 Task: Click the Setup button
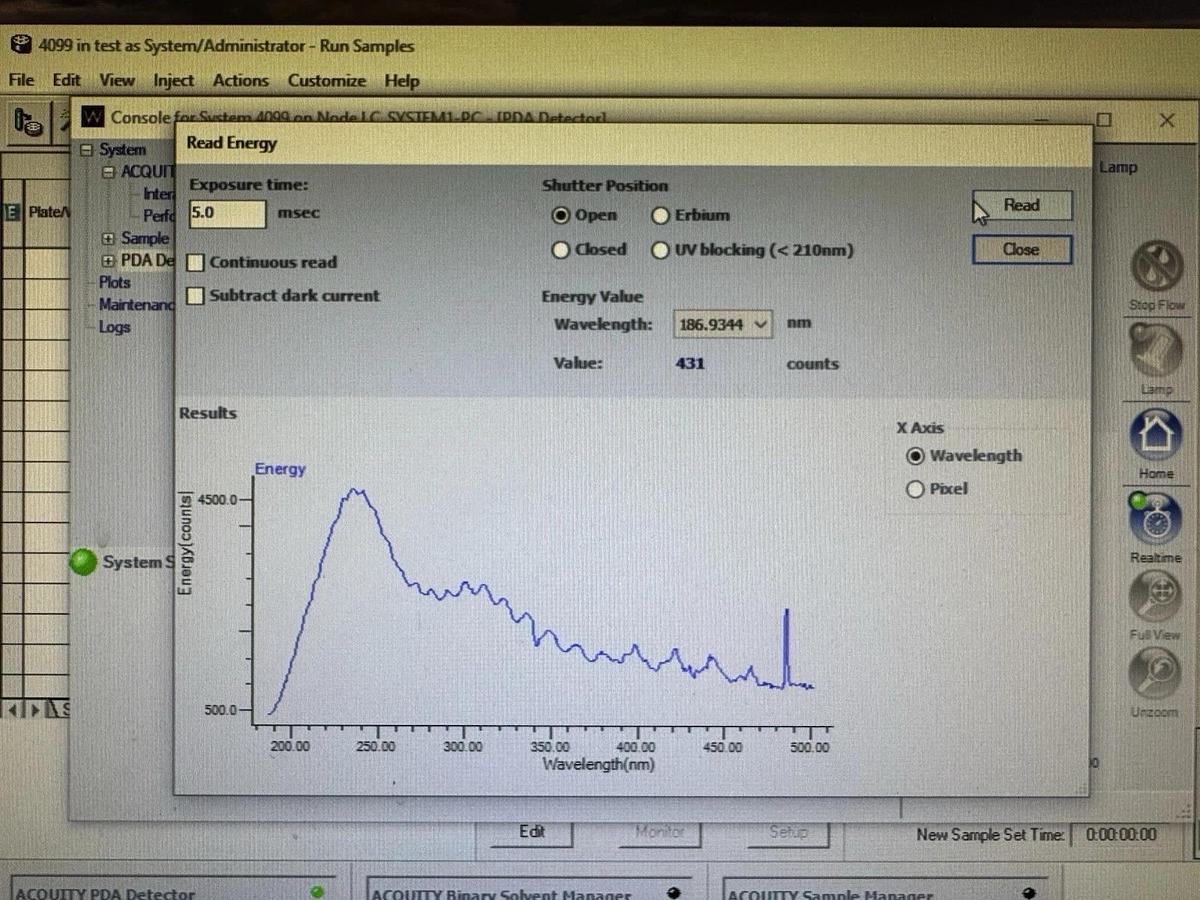[x=788, y=832]
